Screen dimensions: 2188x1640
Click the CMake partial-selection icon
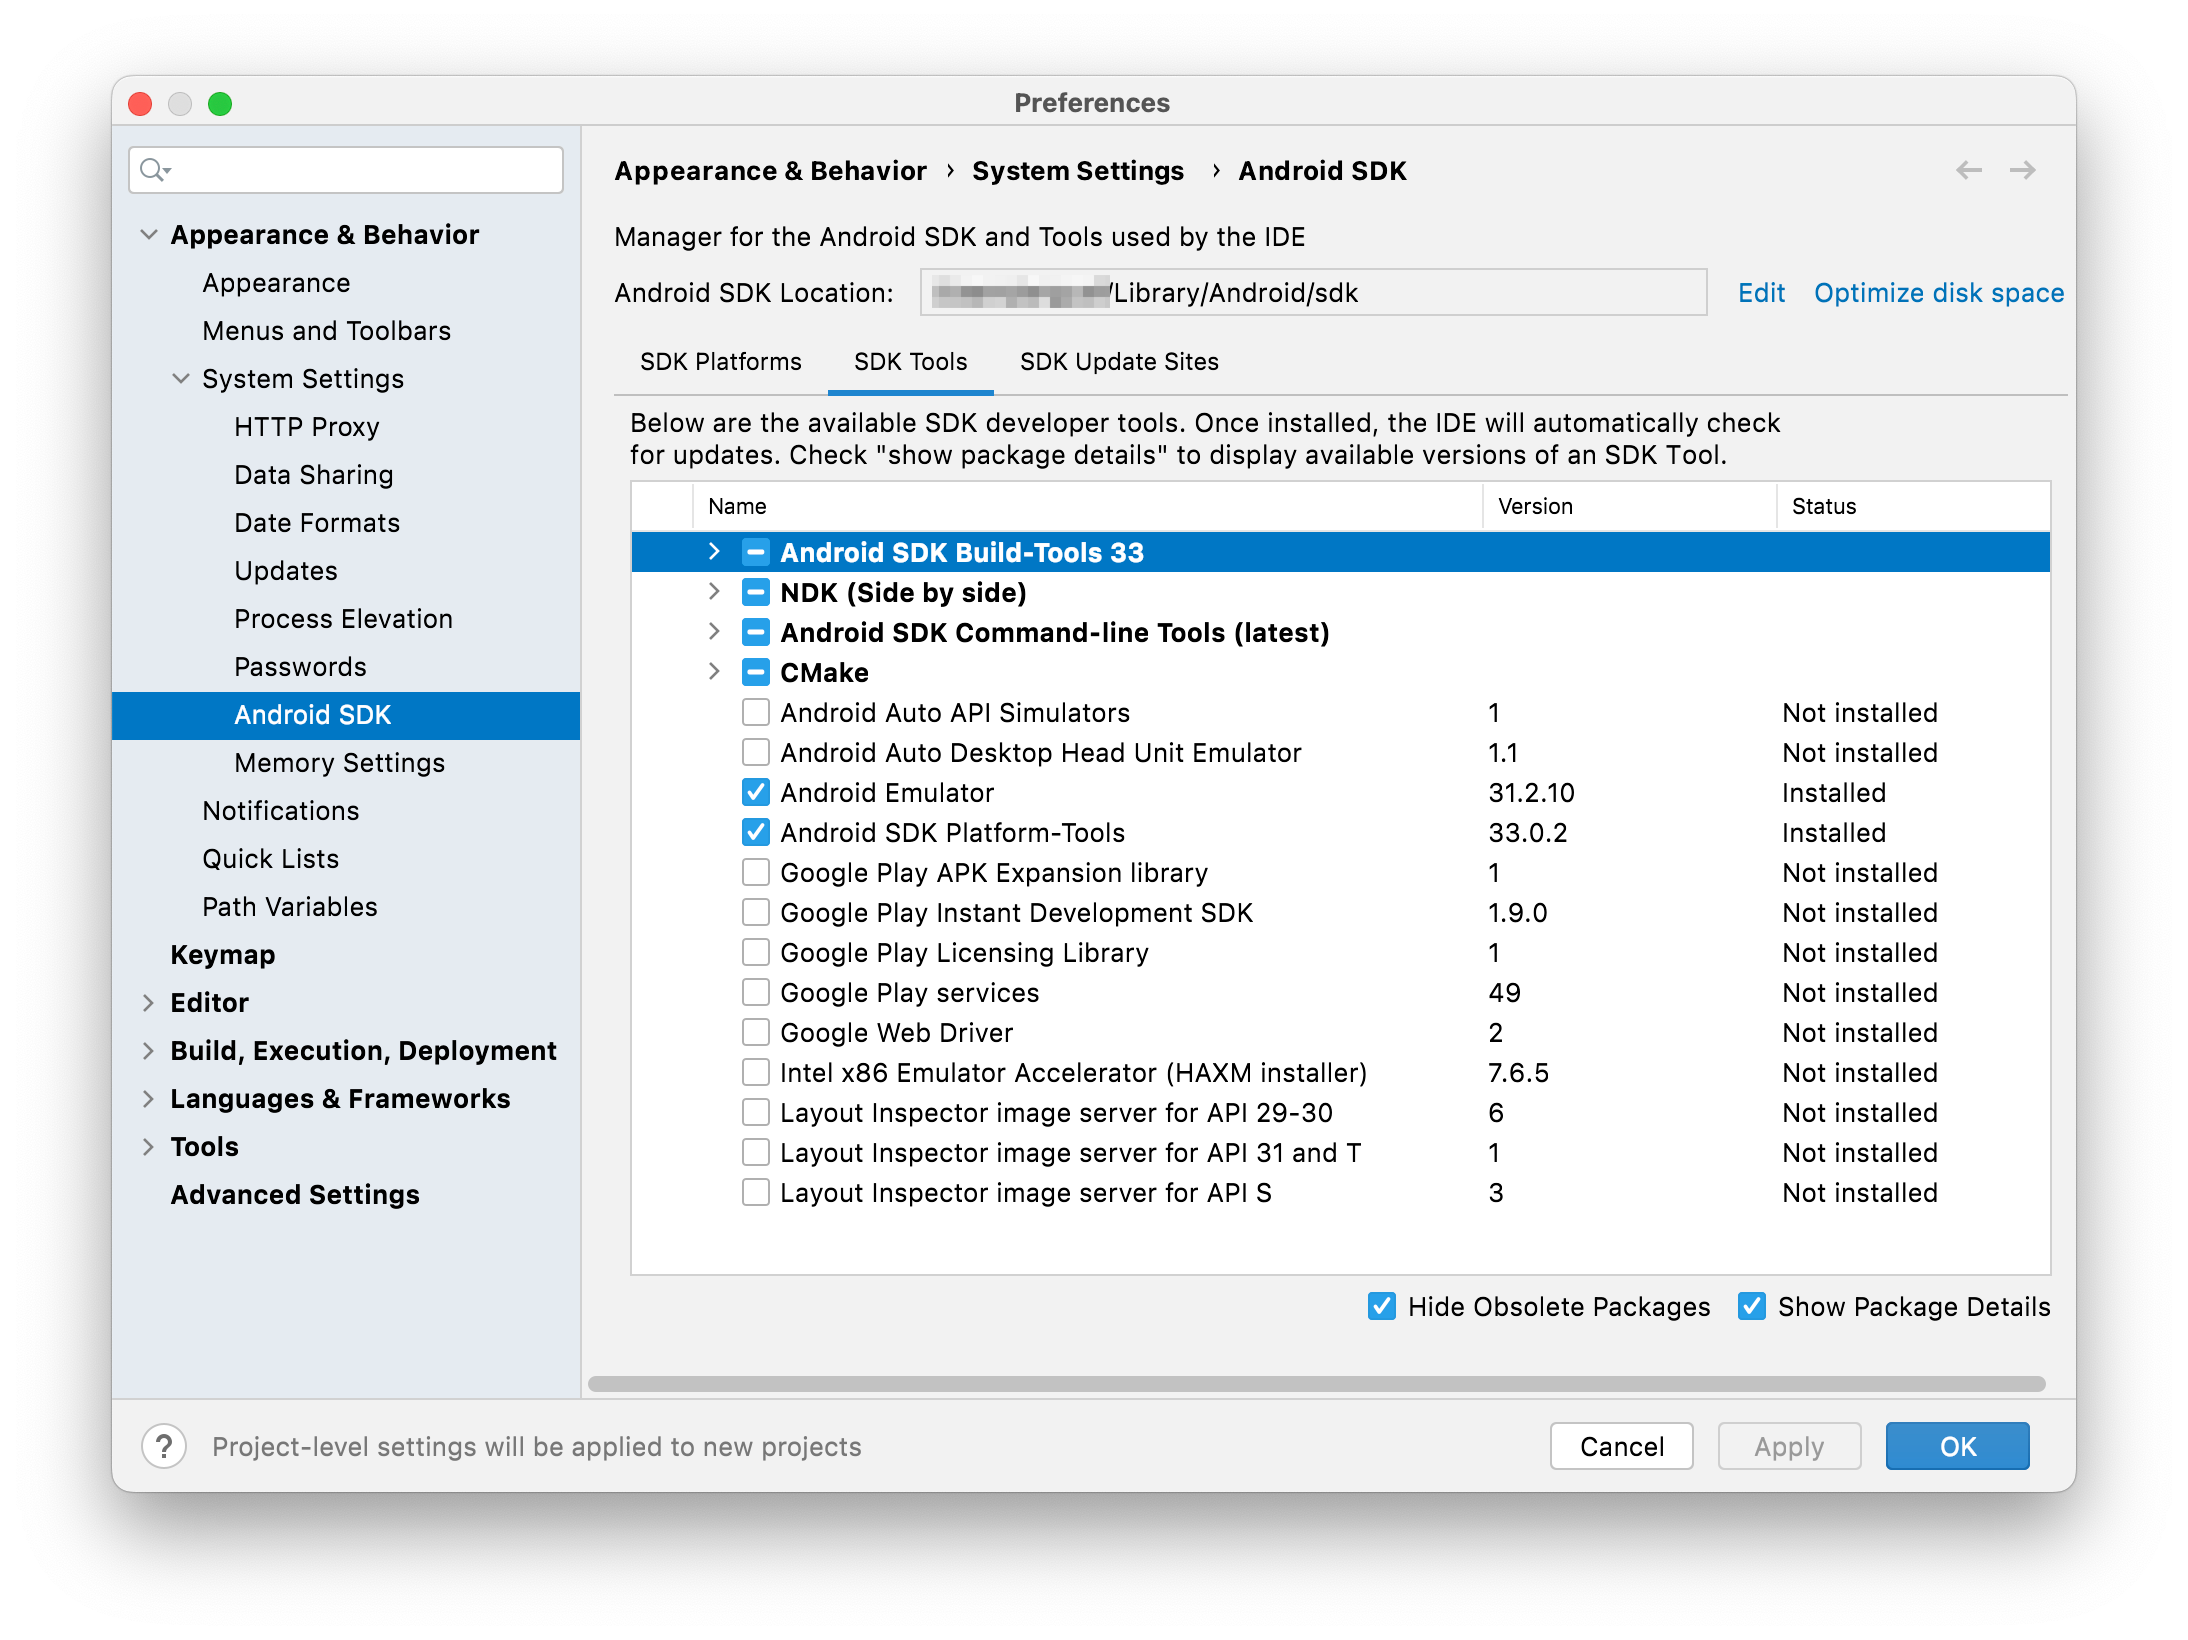click(756, 672)
